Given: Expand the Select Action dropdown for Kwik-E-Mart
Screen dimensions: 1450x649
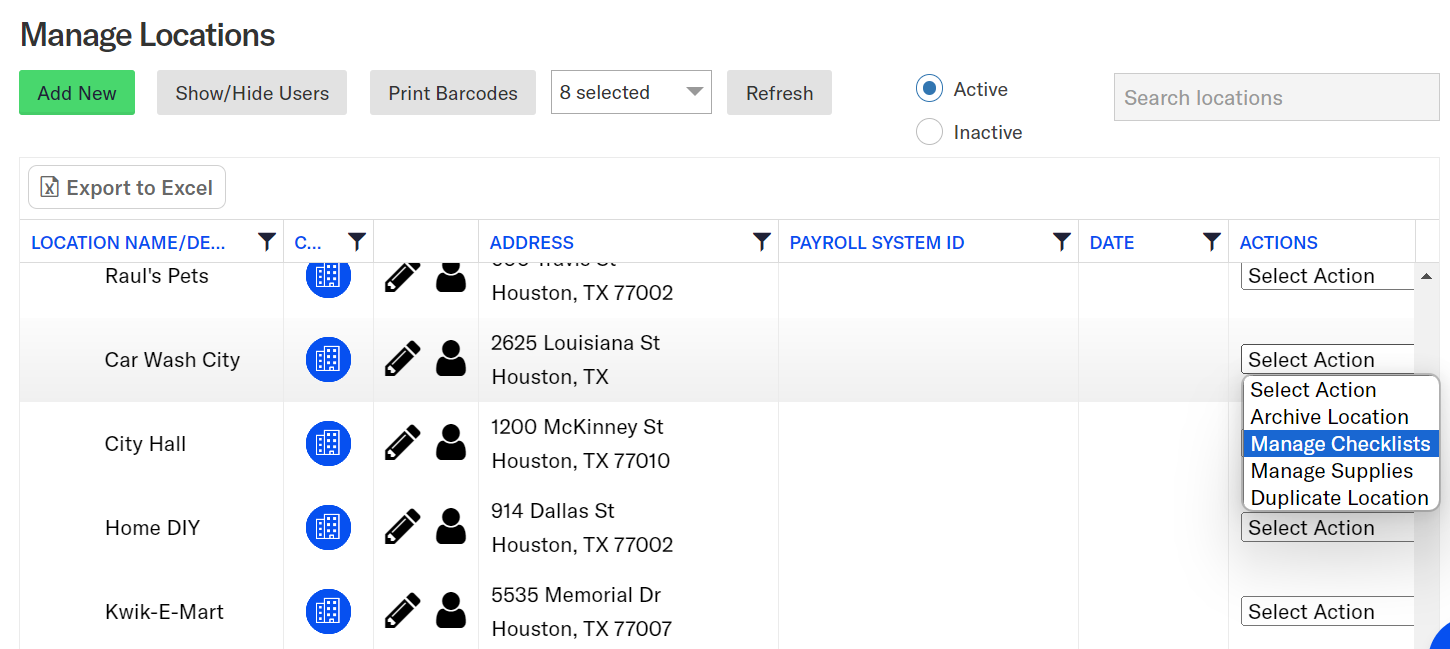Looking at the screenshot, I should [1326, 611].
